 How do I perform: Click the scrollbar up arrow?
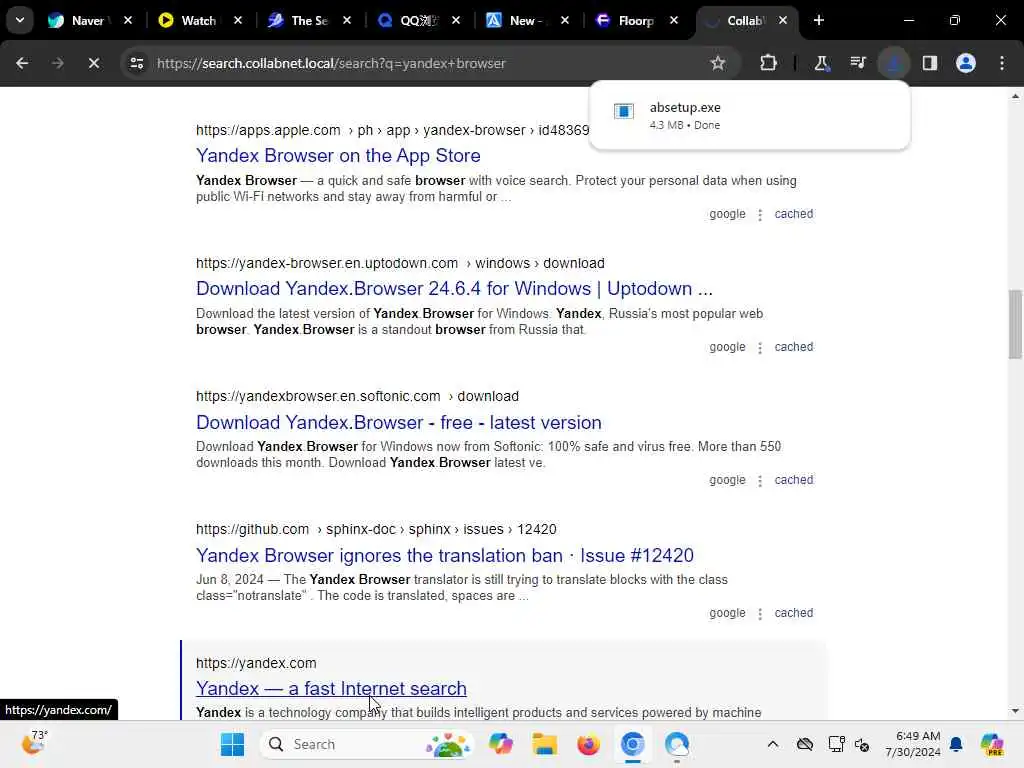[x=1015, y=96]
